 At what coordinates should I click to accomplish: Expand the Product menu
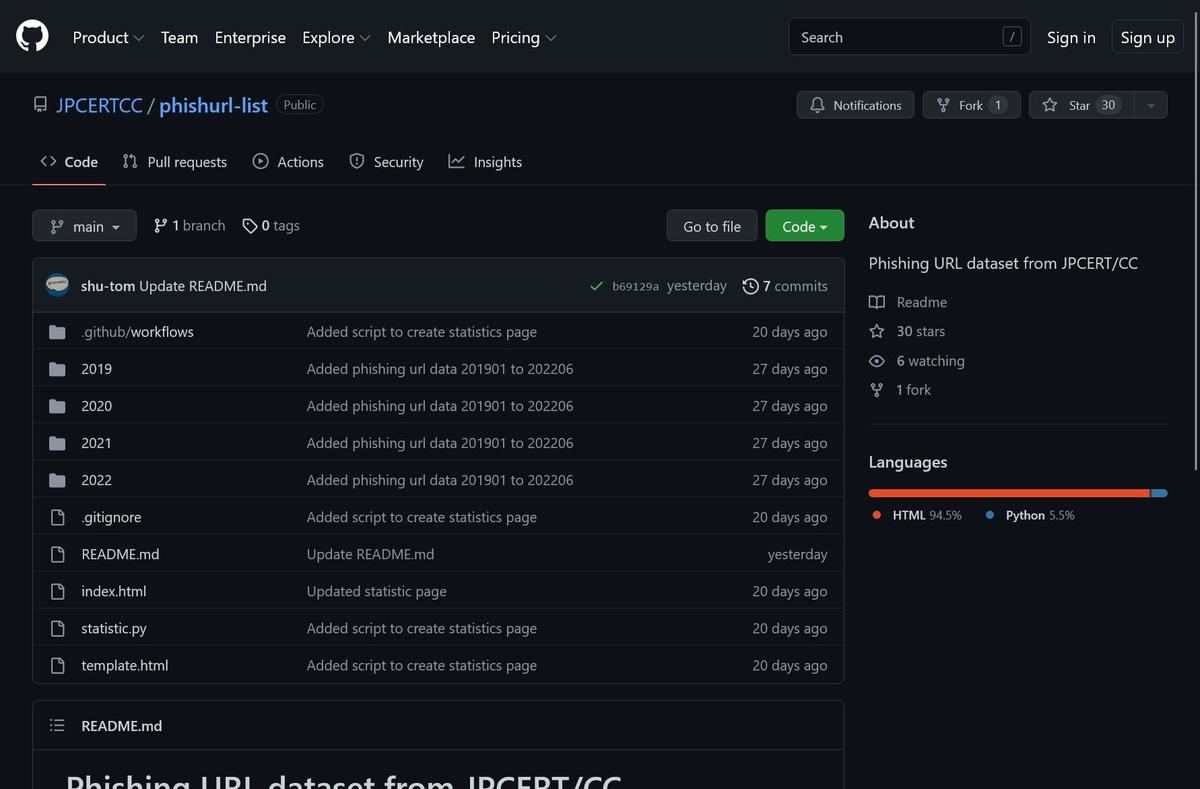(108, 37)
